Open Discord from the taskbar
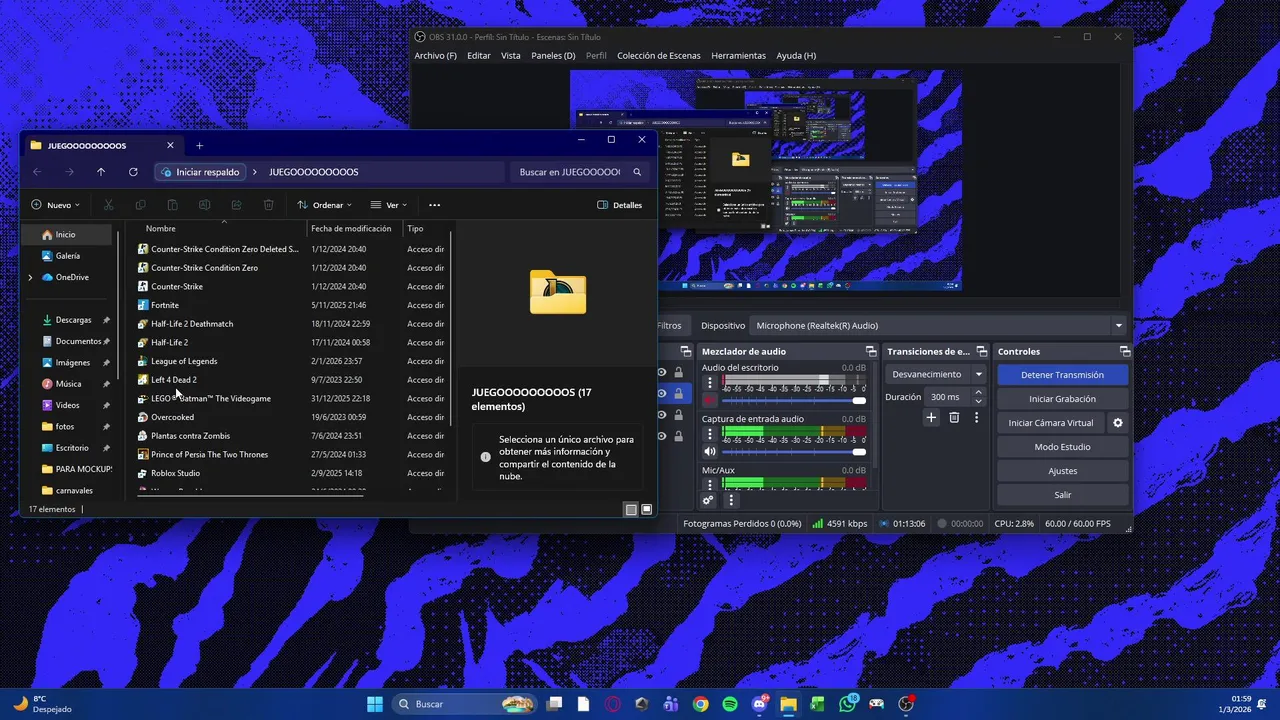Image resolution: width=1280 pixels, height=720 pixels. [x=759, y=704]
